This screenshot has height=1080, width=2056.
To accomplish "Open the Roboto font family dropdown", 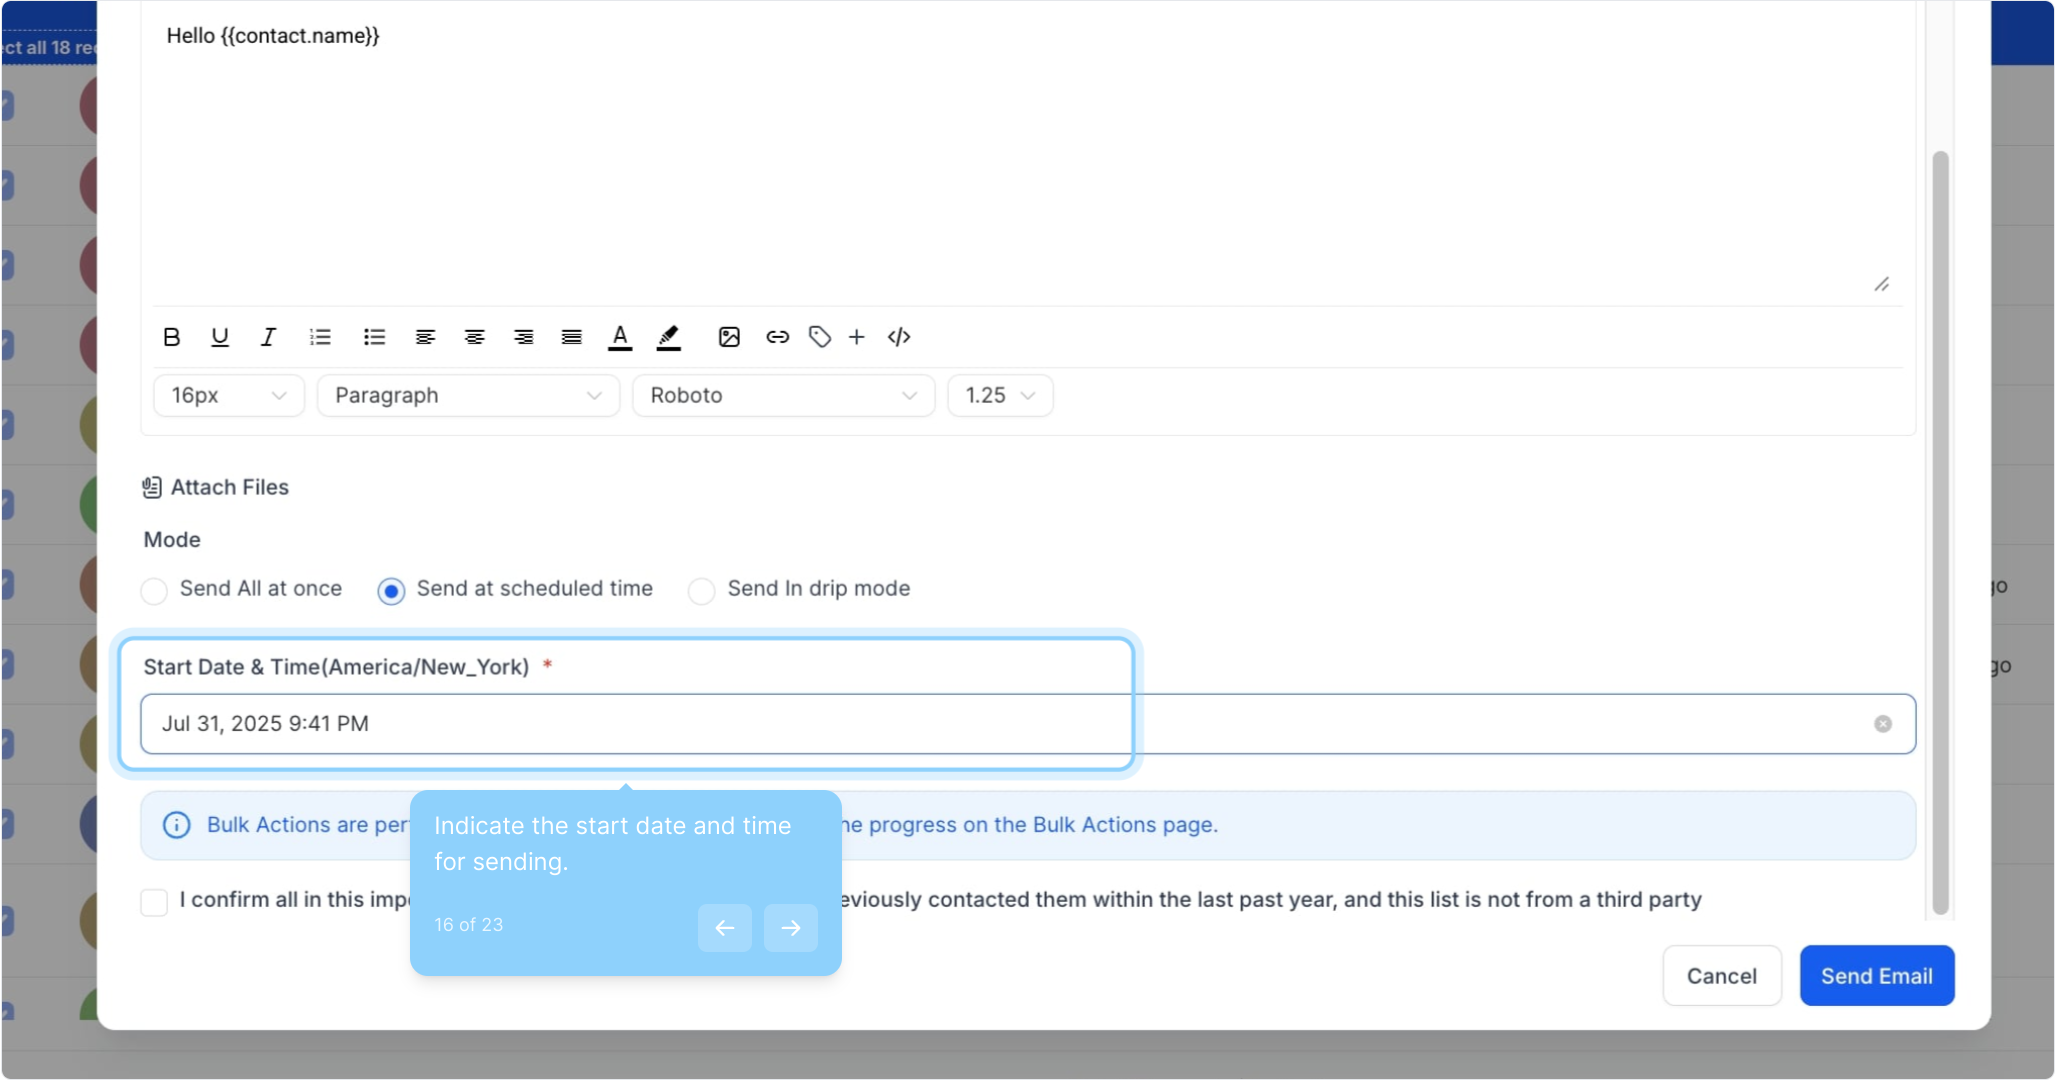I will click(x=782, y=395).
